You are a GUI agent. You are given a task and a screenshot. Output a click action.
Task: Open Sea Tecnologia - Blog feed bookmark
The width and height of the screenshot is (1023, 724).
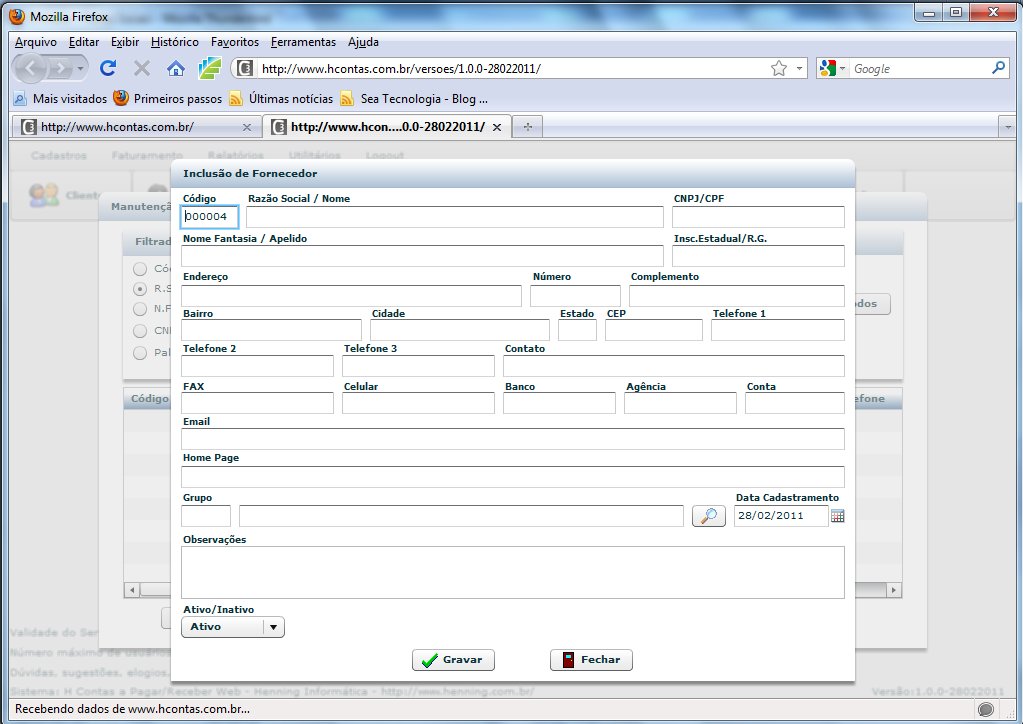click(414, 99)
